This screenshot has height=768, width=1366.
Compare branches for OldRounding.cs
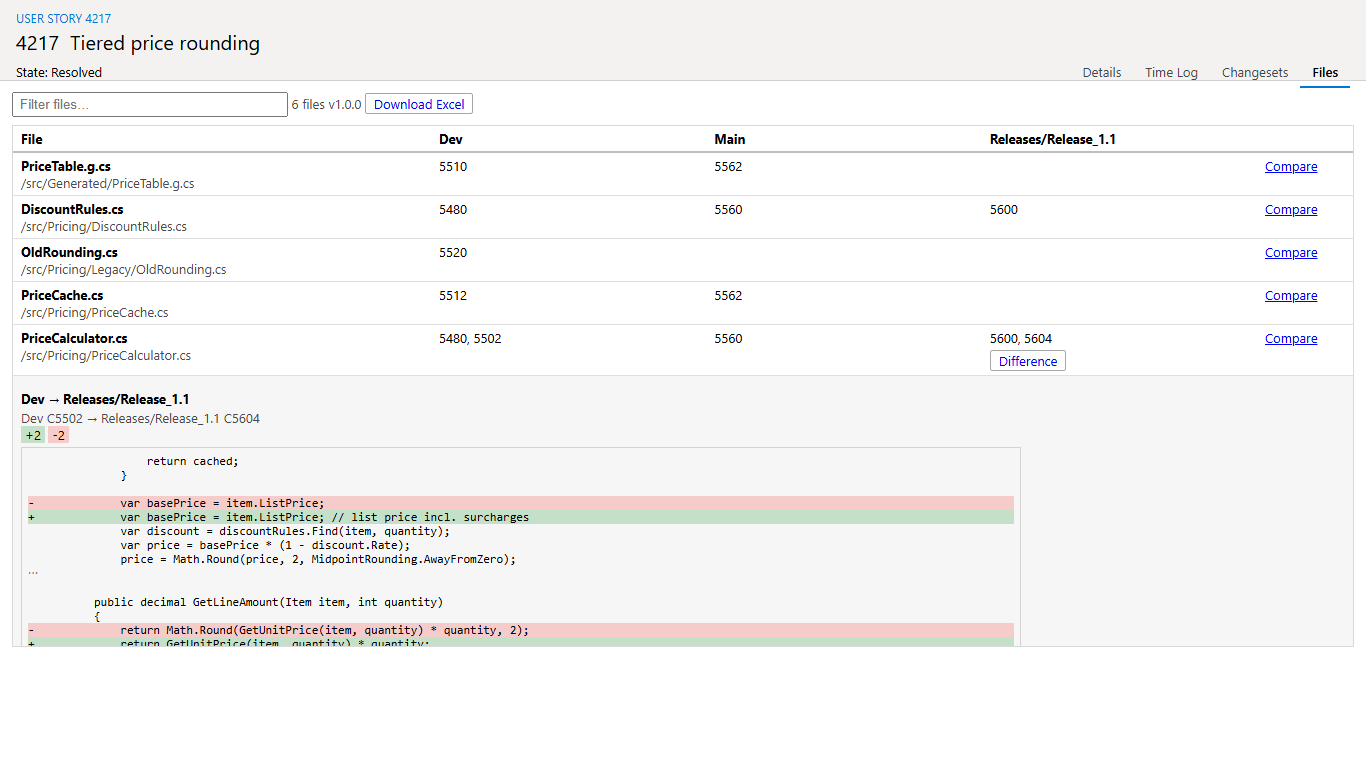[x=1291, y=253]
